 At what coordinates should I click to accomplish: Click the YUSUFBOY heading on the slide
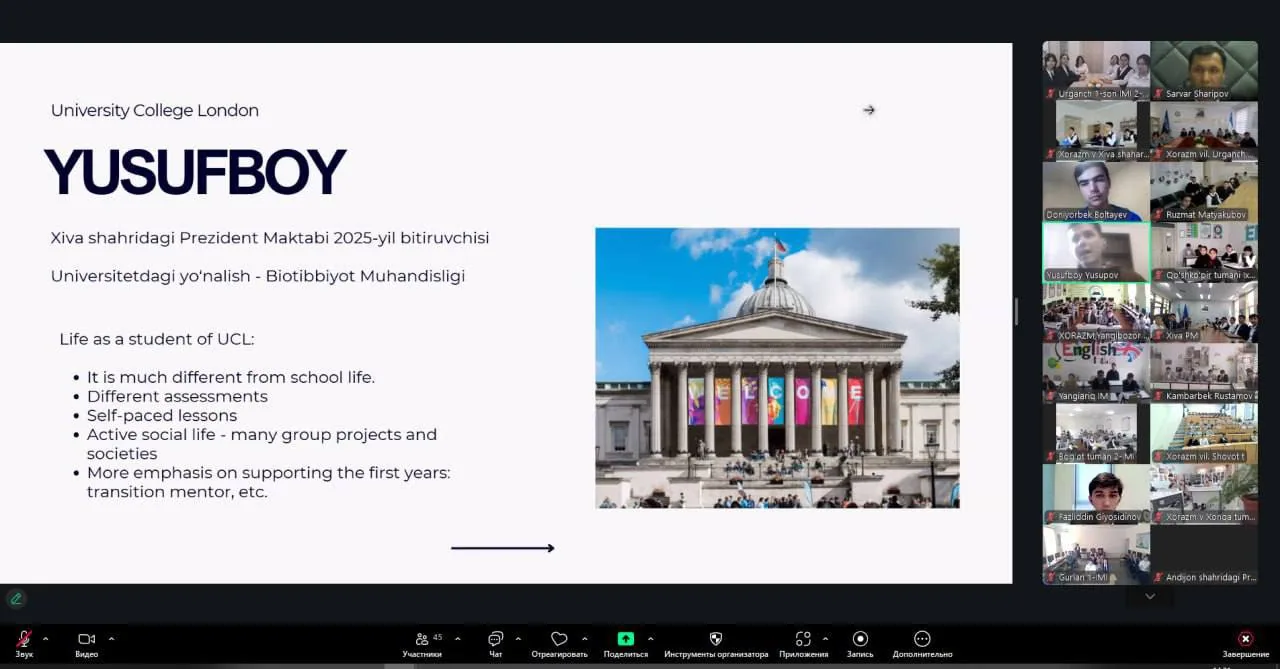pos(195,172)
